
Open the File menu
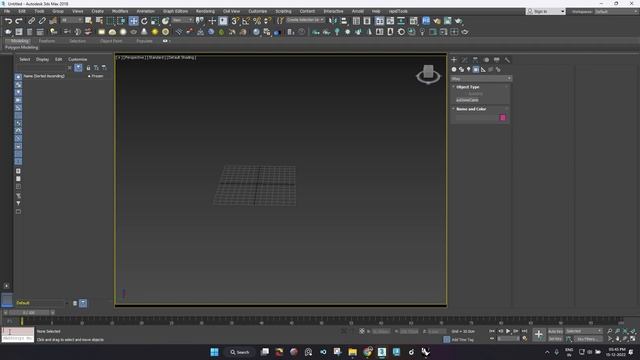tap(7, 11)
